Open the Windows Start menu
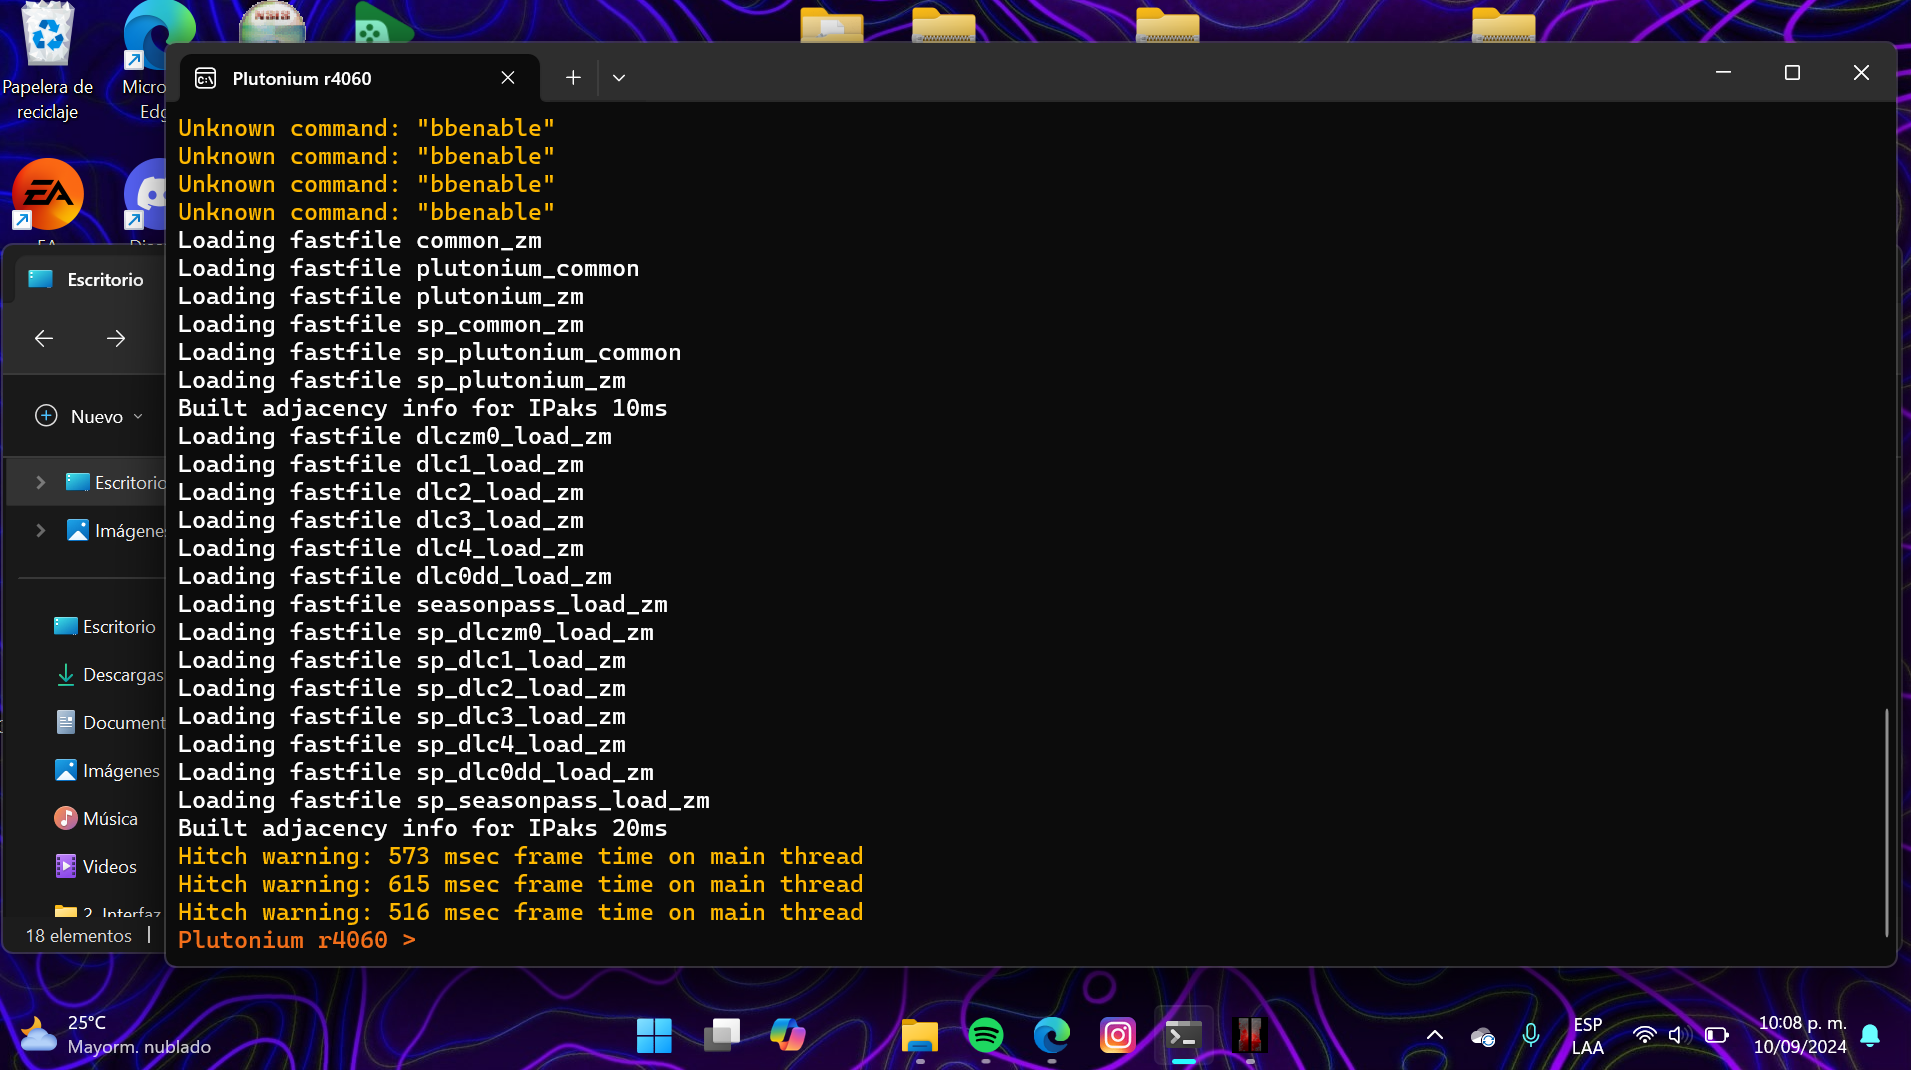The image size is (1911, 1070). (x=654, y=1036)
